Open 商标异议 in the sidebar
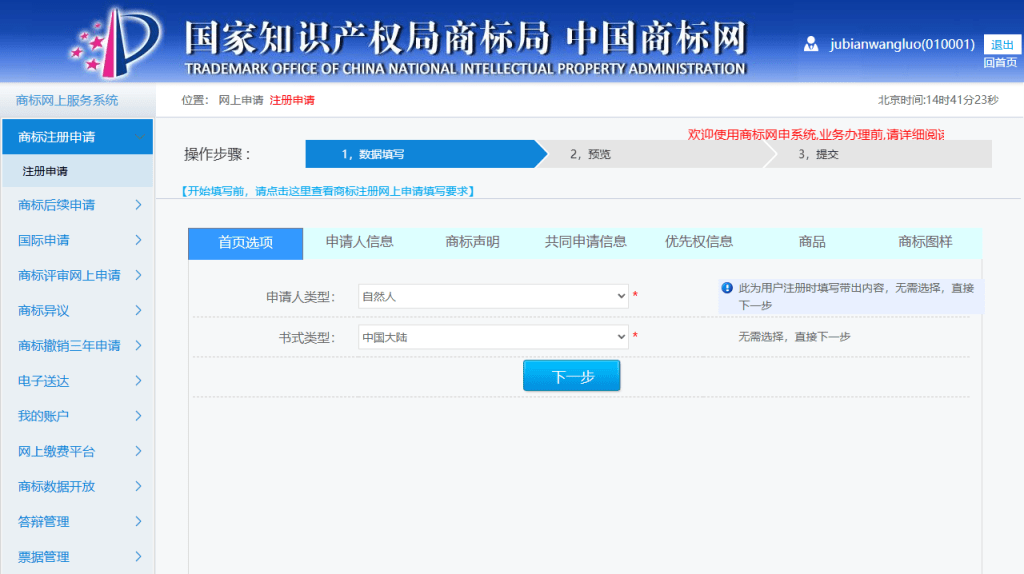The width and height of the screenshot is (1024, 574). click(x=44, y=311)
